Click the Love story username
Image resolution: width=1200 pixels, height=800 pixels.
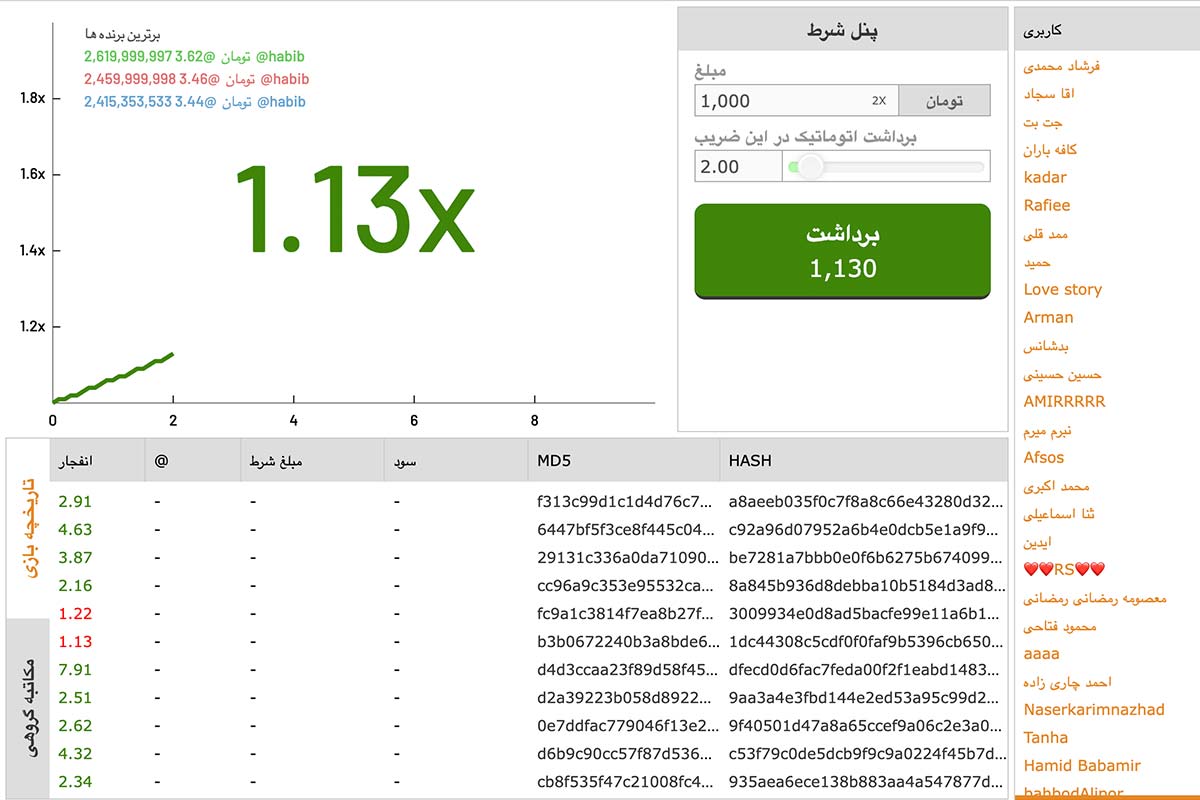point(1064,289)
